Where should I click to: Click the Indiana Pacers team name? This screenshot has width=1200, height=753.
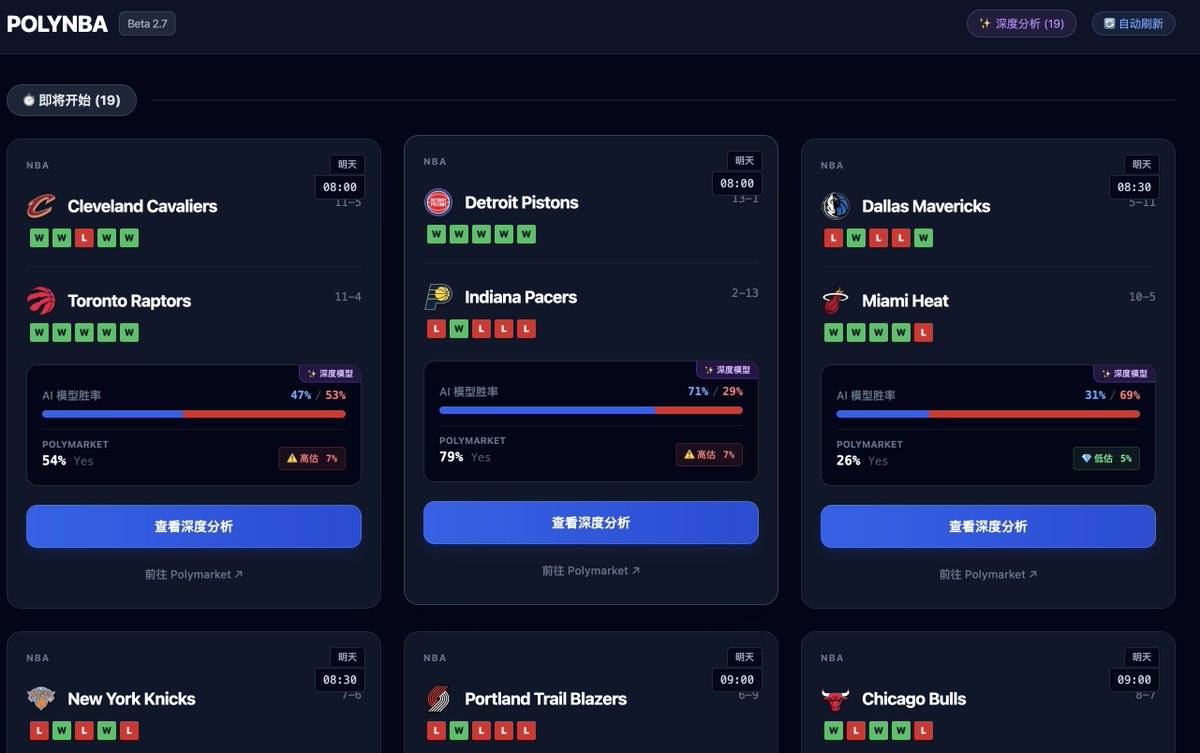pos(521,297)
